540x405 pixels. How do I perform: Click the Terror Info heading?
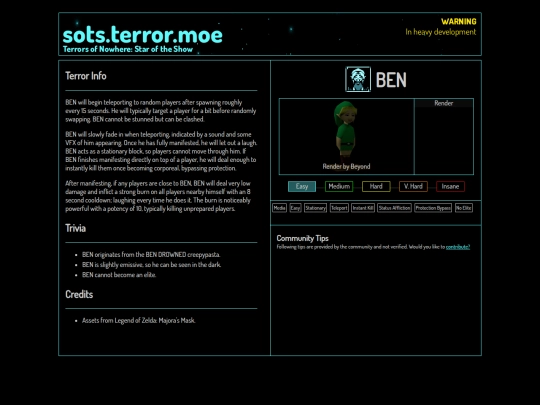tap(86, 76)
